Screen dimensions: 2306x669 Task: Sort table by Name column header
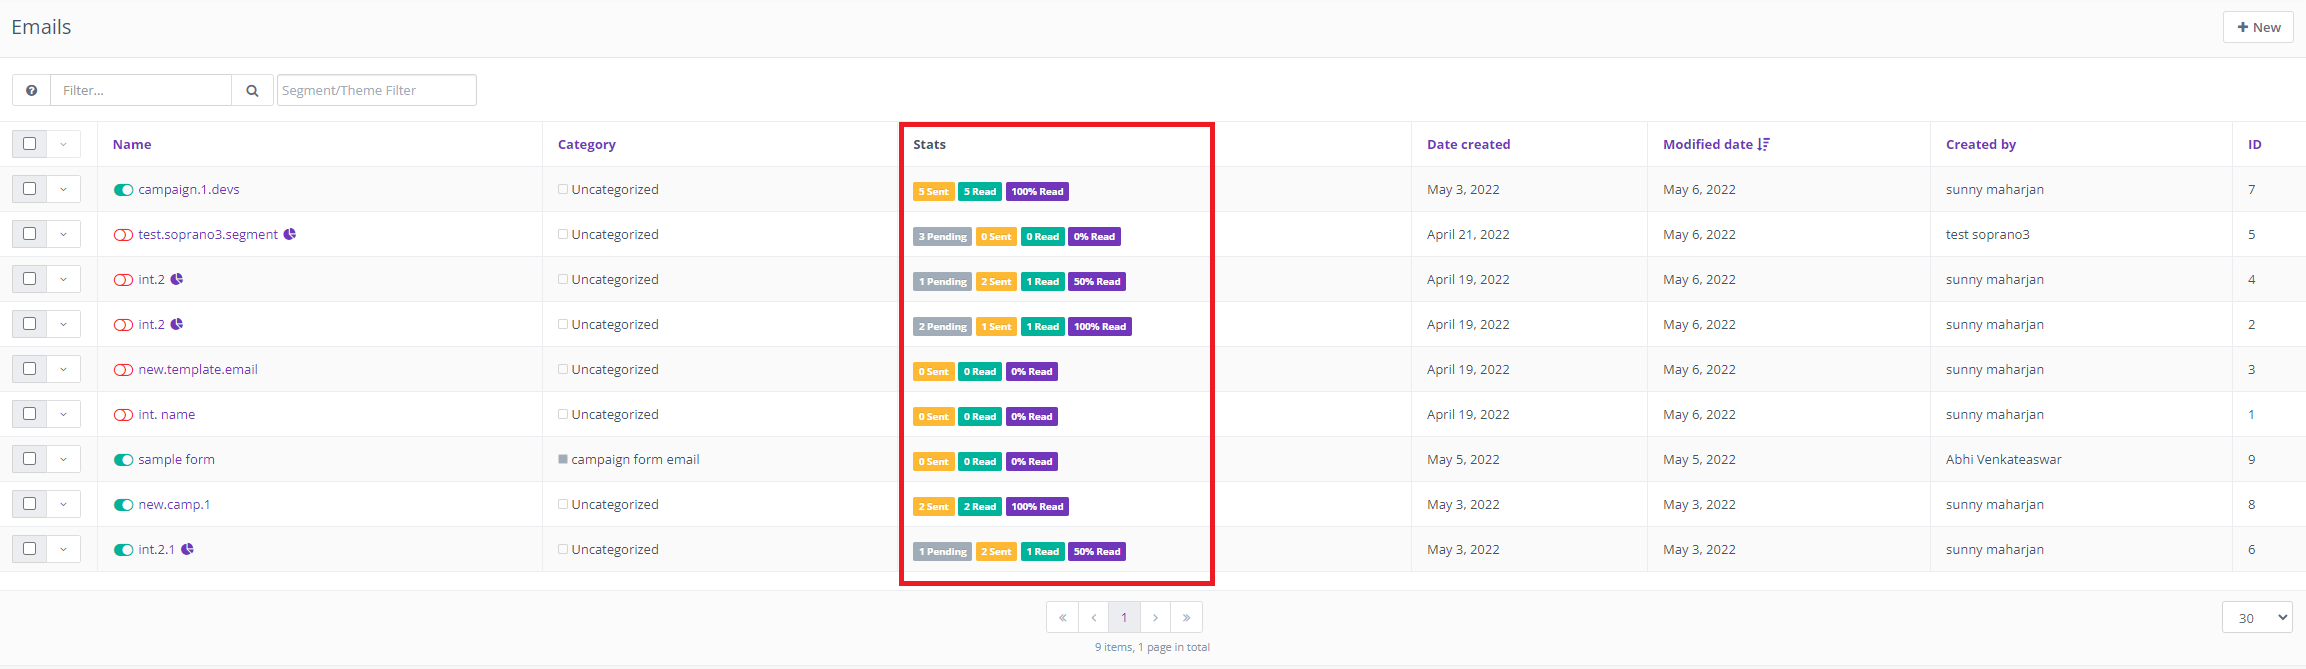point(132,144)
